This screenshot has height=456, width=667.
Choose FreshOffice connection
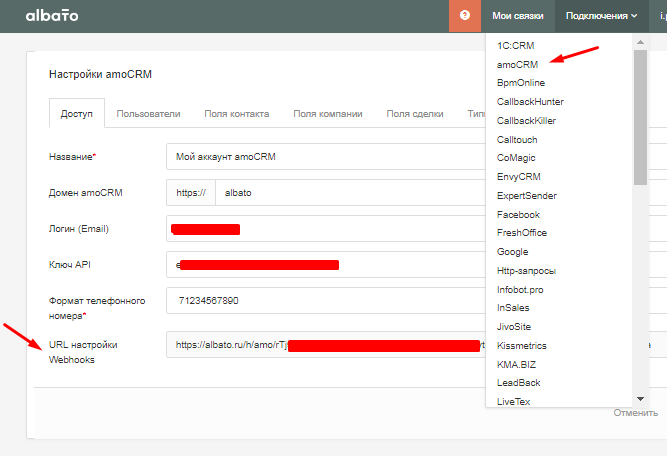tap(522, 233)
